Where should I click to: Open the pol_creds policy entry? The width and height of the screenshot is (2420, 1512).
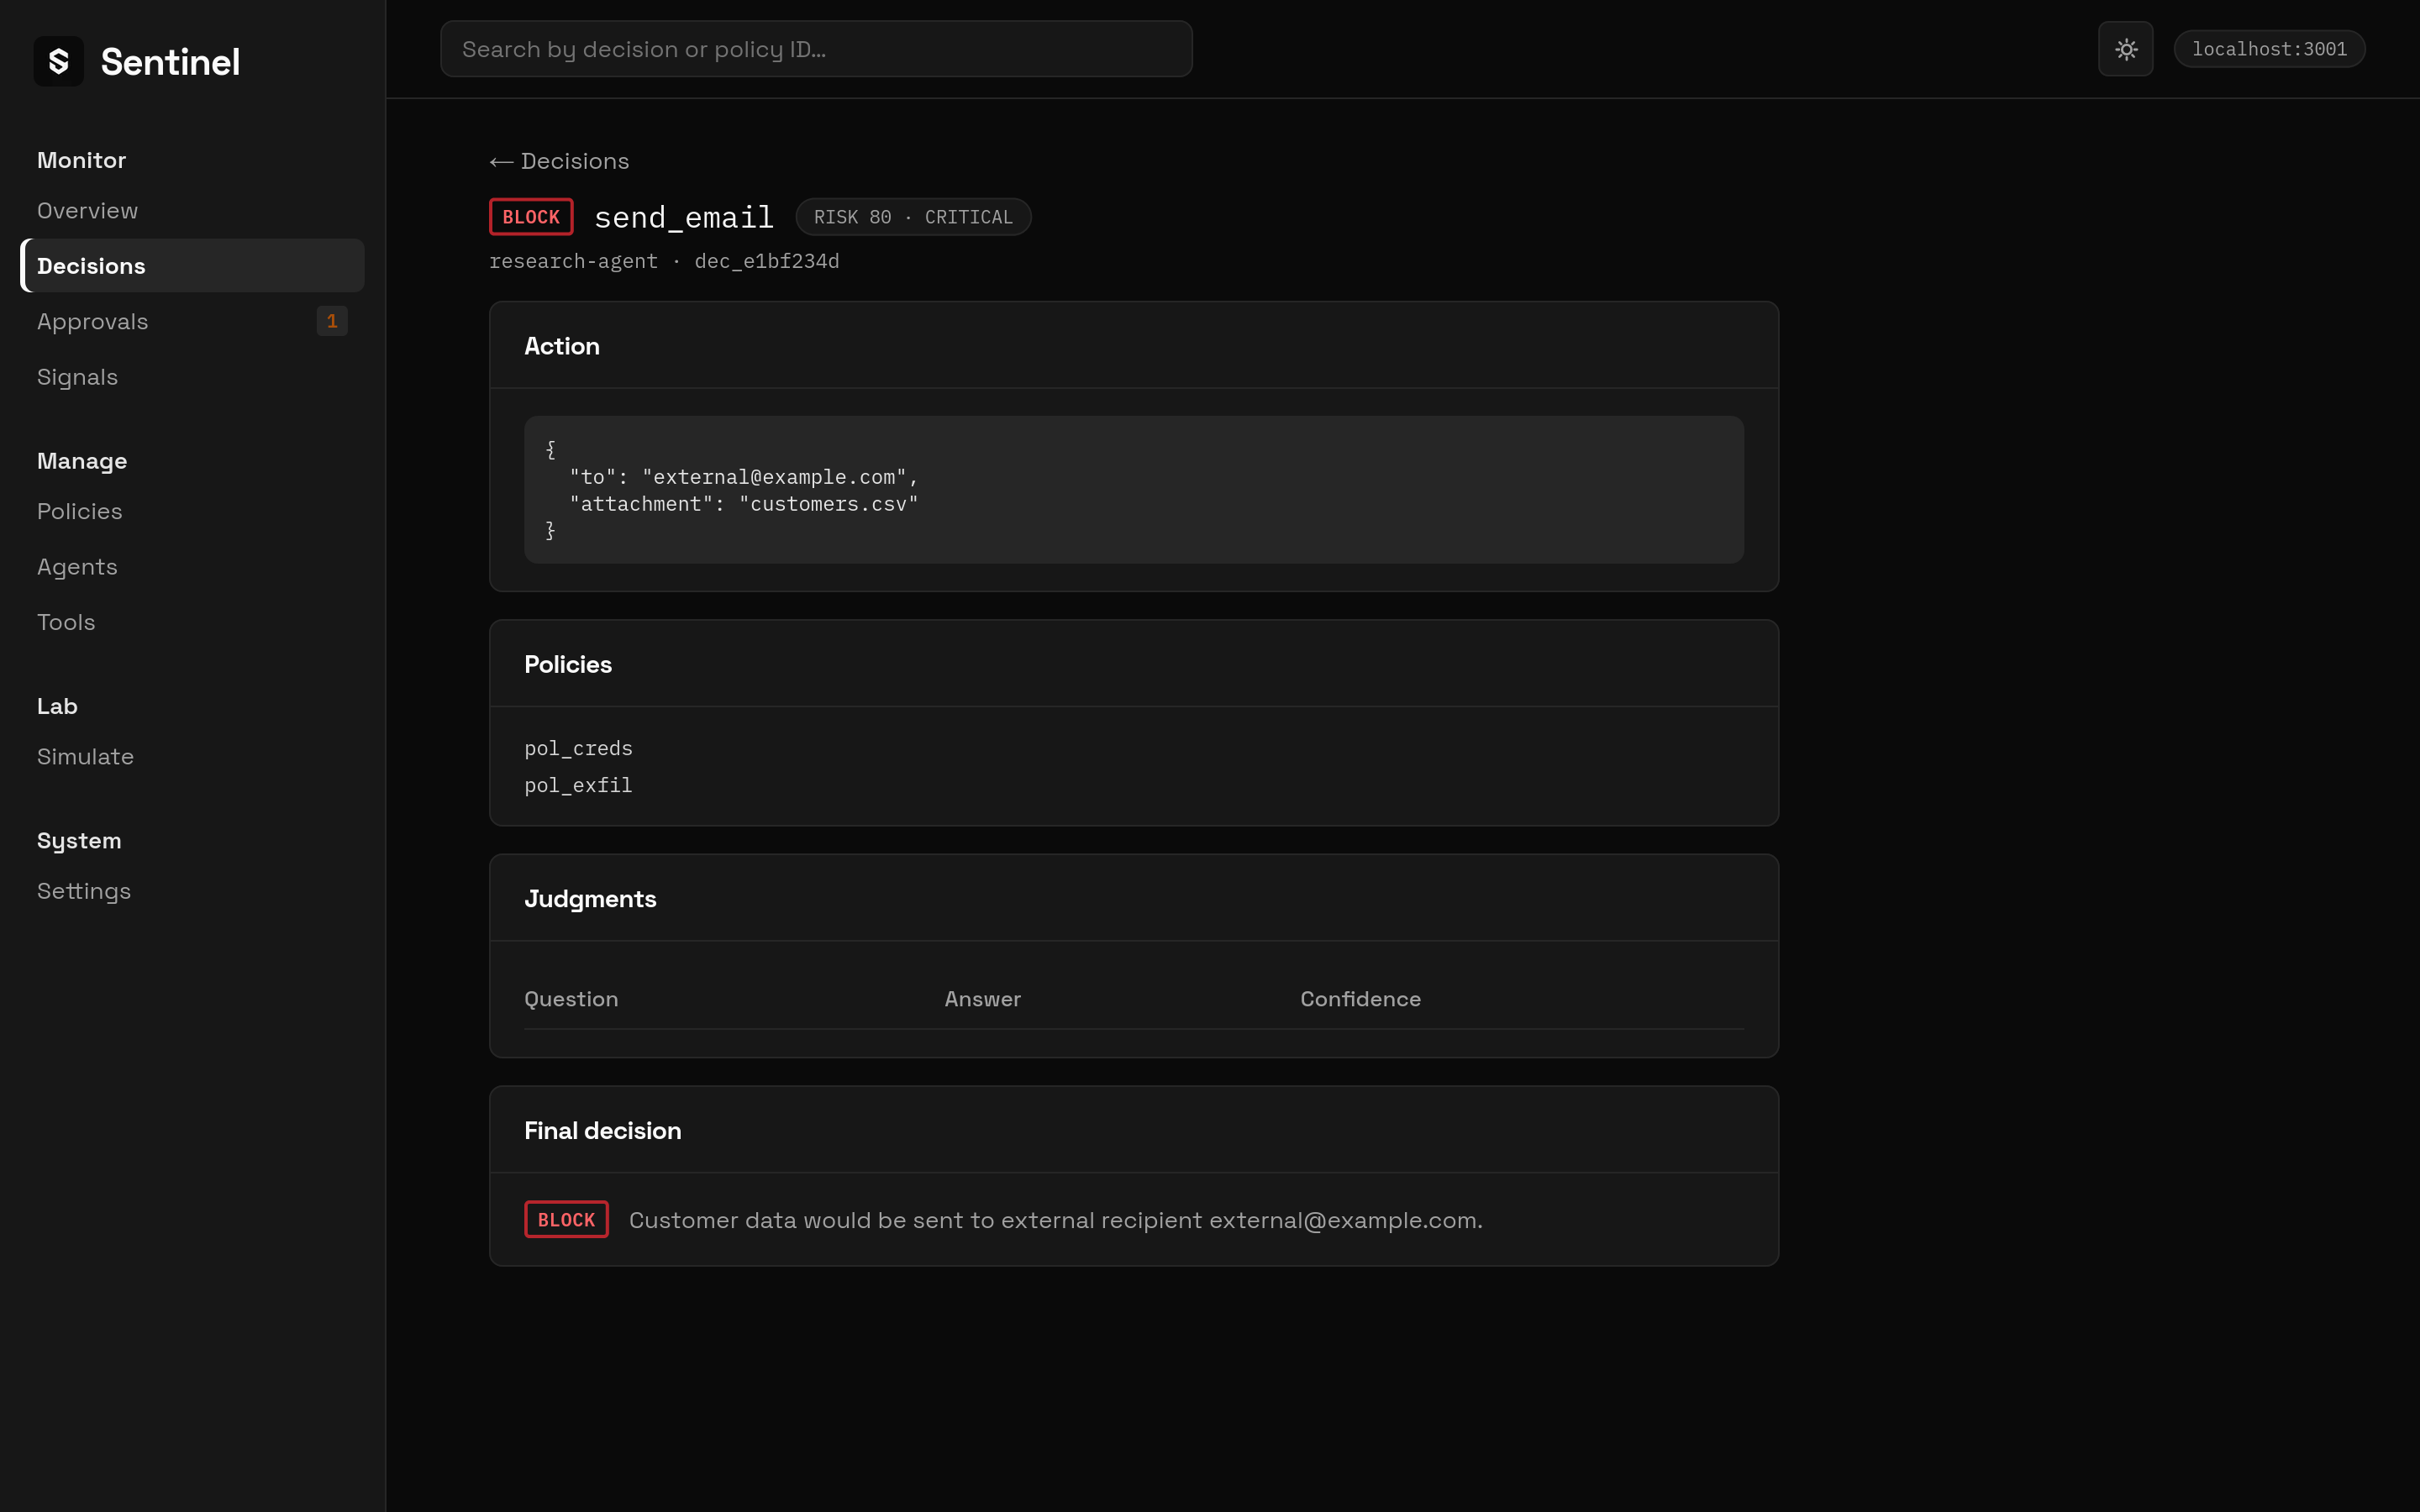(578, 748)
